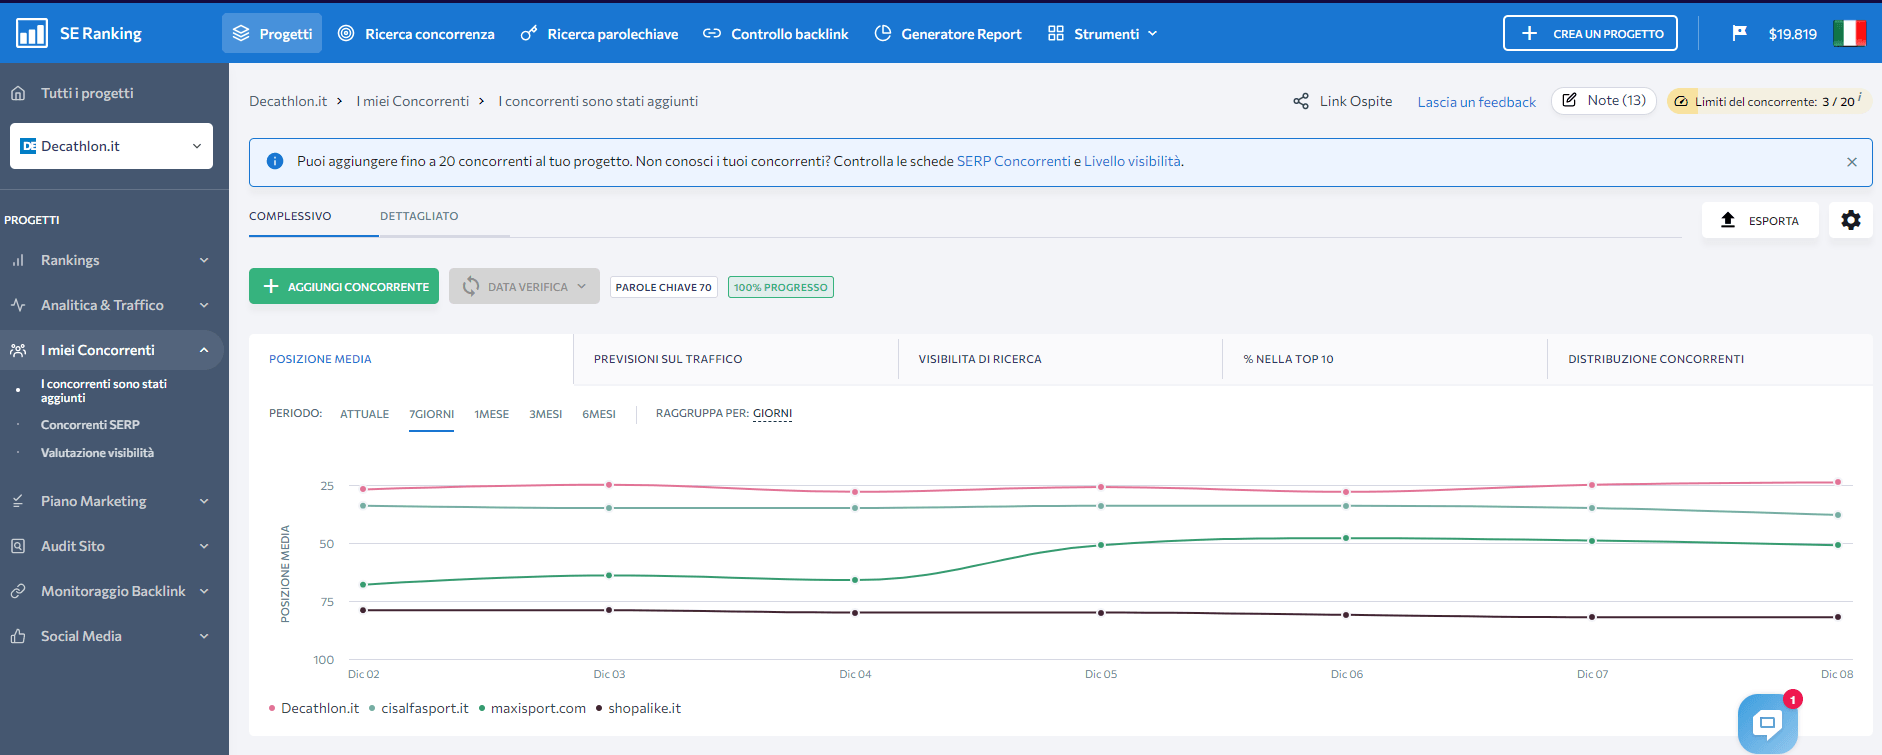The height and width of the screenshot is (755, 1882).
Task: Click the Note edit pencil icon
Action: tap(1570, 100)
